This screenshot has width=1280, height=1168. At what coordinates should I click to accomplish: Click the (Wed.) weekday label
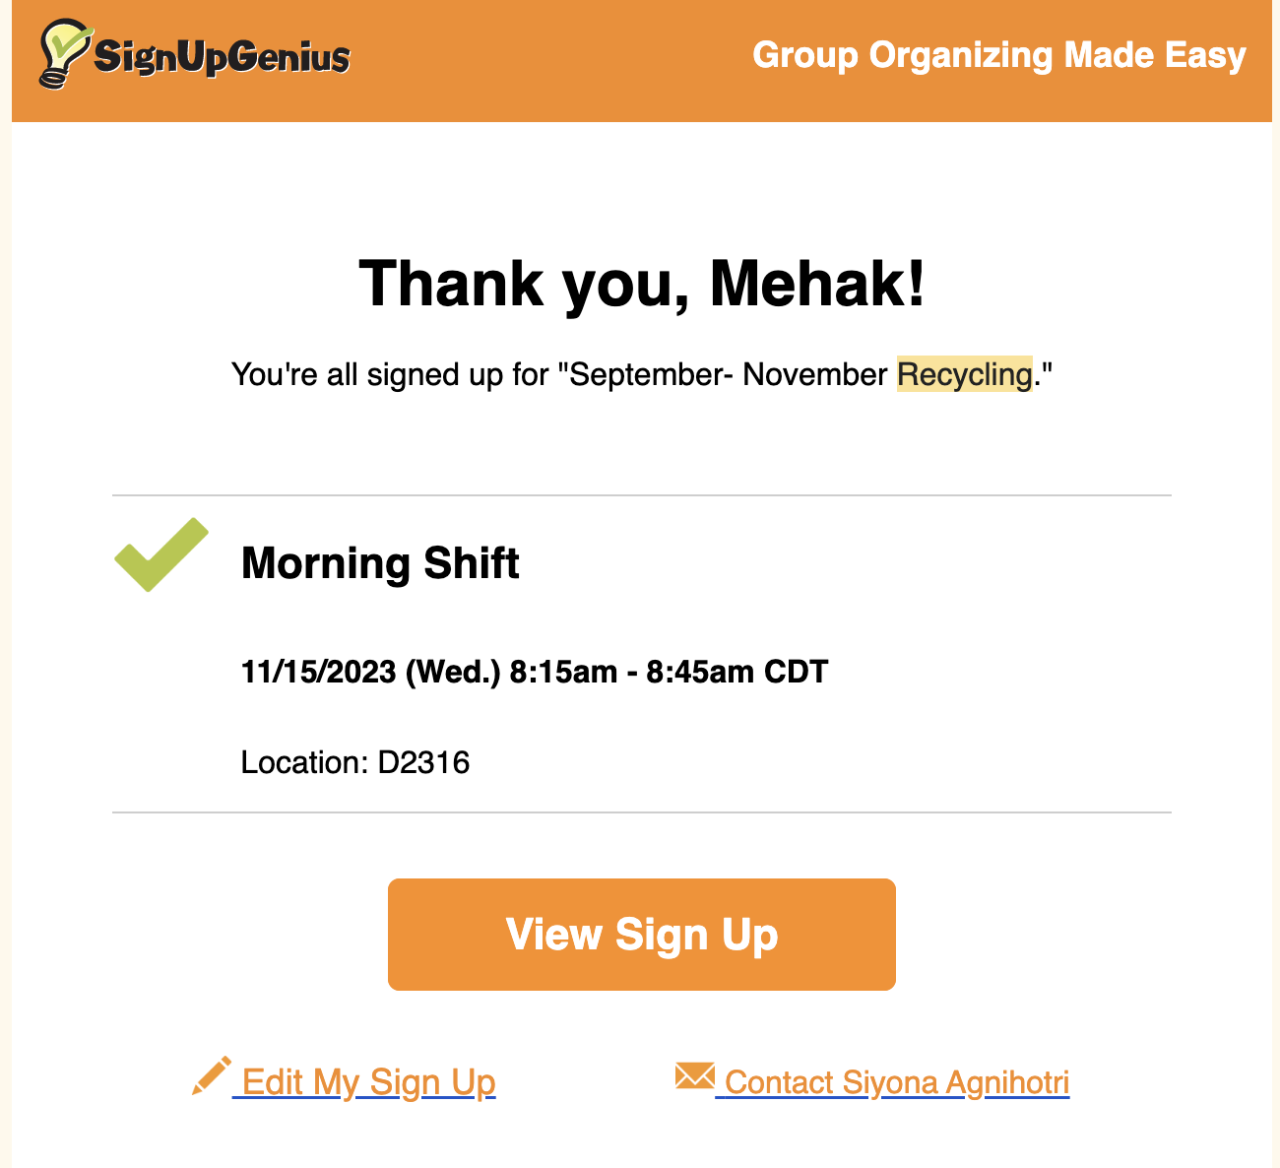pos(453,672)
